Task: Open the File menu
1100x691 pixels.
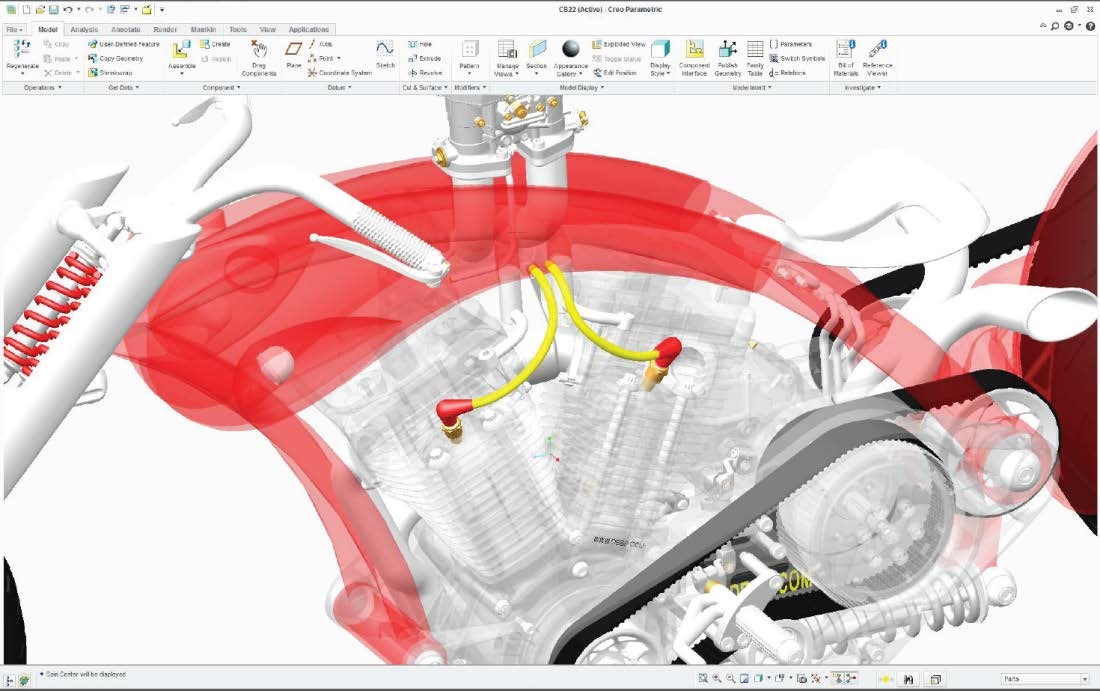Action: click(x=14, y=30)
